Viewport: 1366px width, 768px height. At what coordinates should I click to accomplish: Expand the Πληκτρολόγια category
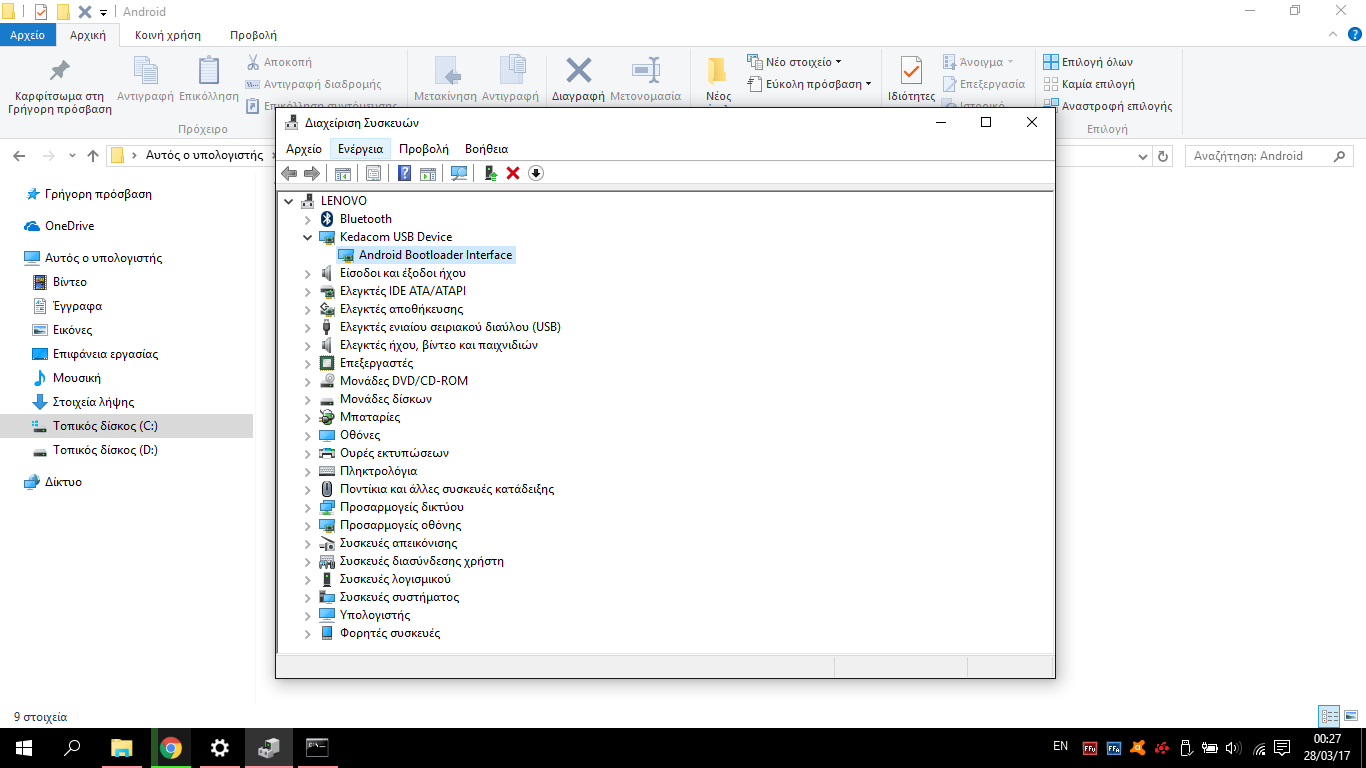point(308,471)
